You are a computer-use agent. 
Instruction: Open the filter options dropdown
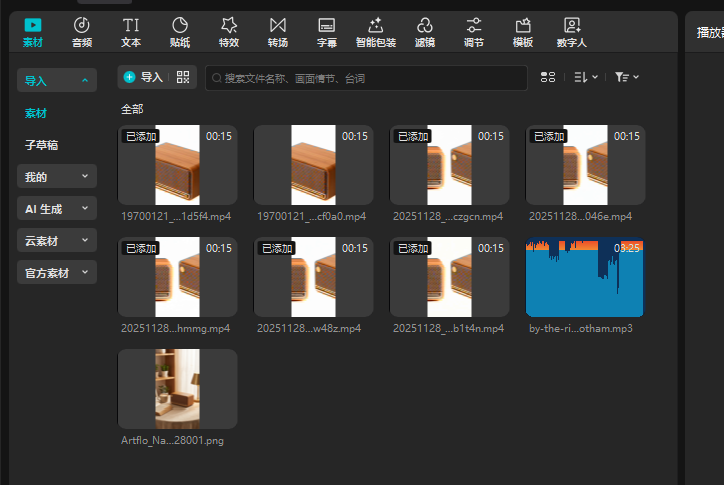[626, 77]
